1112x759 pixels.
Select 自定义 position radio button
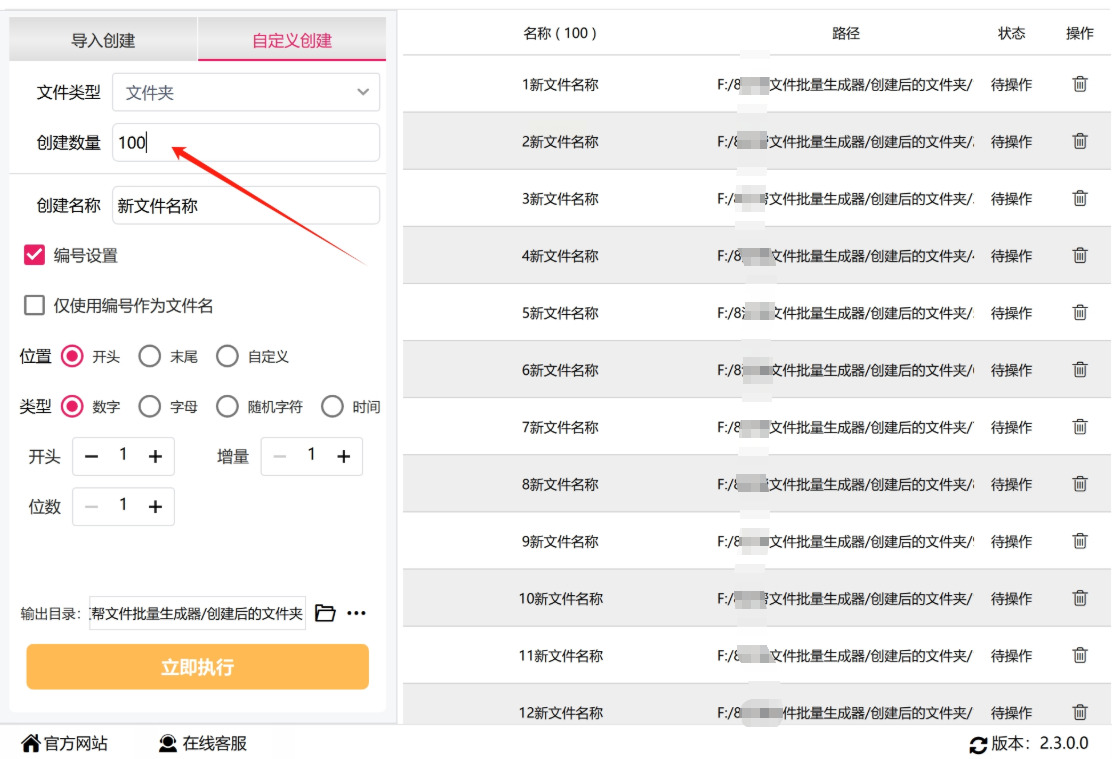click(x=227, y=356)
